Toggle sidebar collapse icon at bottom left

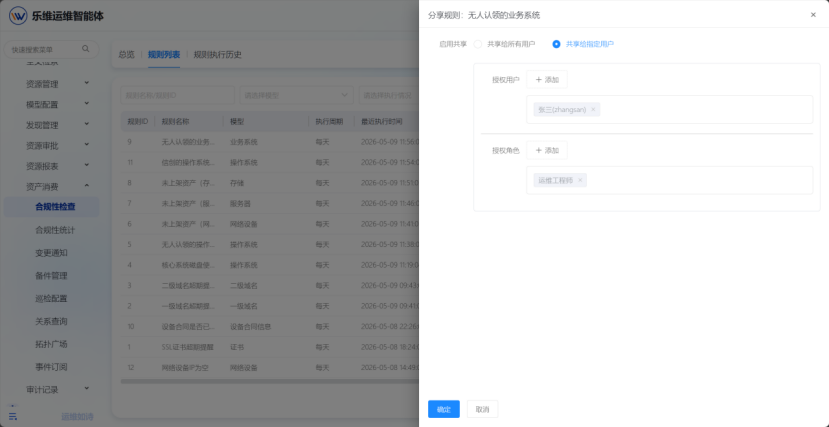click(13, 416)
